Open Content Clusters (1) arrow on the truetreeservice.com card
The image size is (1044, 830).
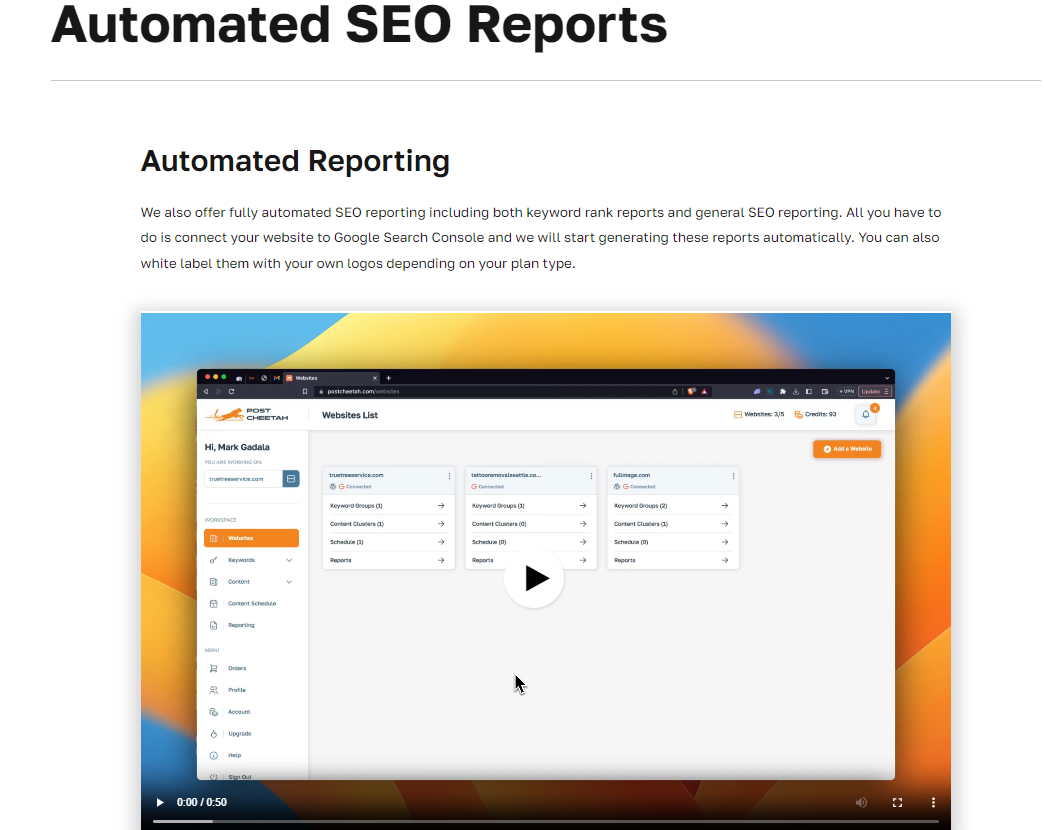pos(441,524)
